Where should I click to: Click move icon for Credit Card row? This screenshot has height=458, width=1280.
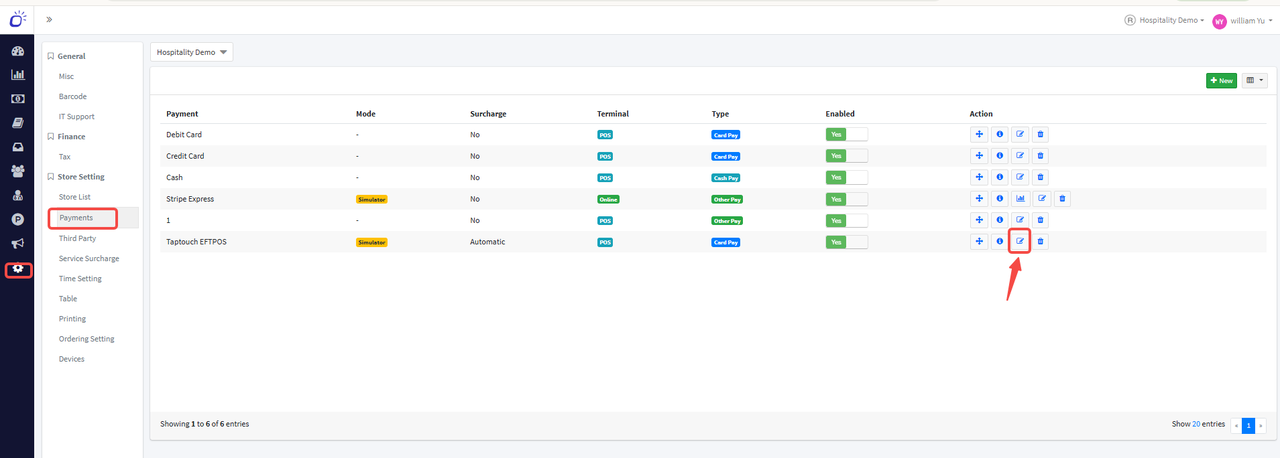[978, 155]
